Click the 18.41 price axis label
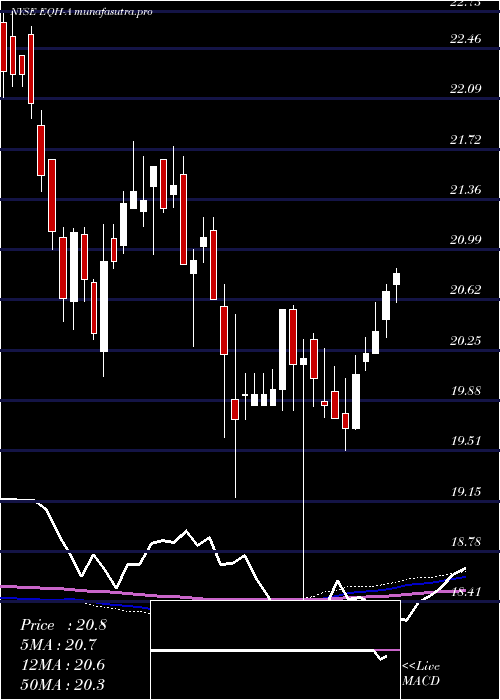The image size is (500, 700). coord(465,592)
